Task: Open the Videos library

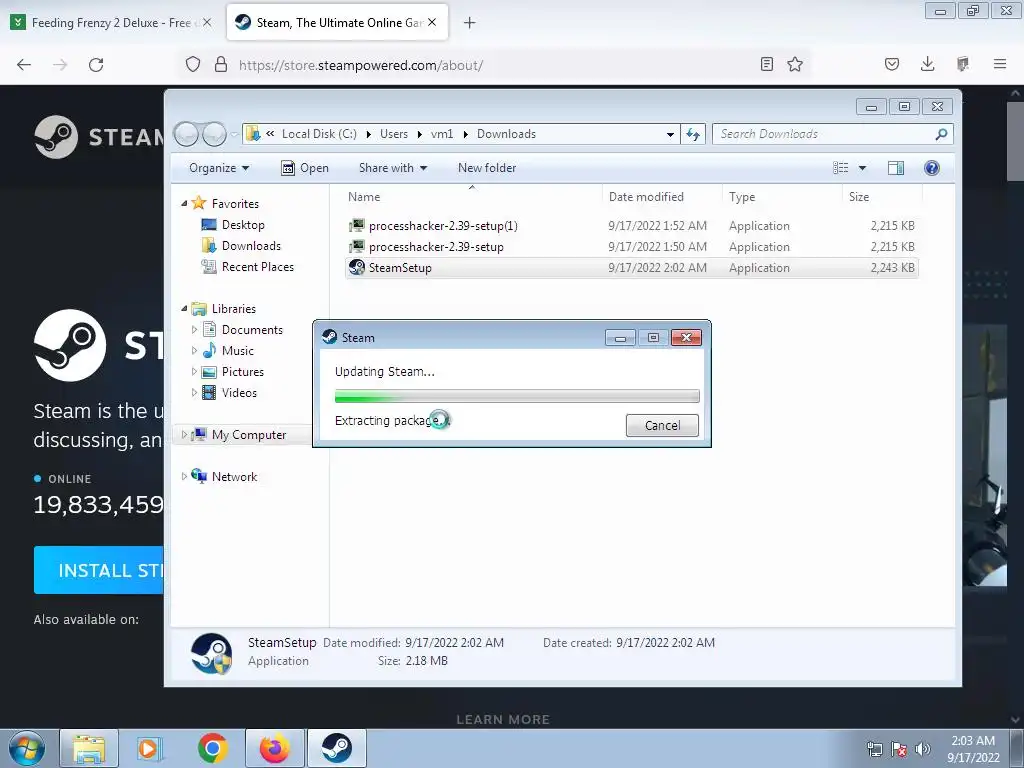Action: tap(239, 392)
